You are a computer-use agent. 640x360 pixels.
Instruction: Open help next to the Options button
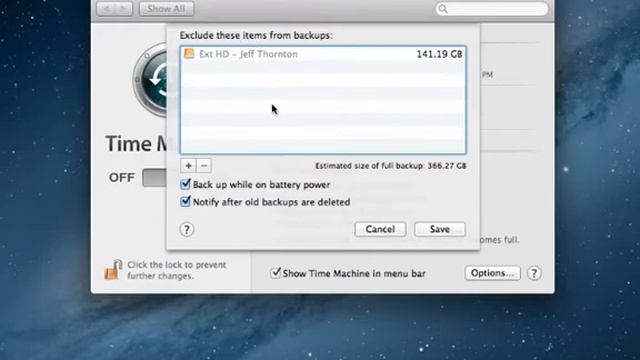click(x=534, y=273)
